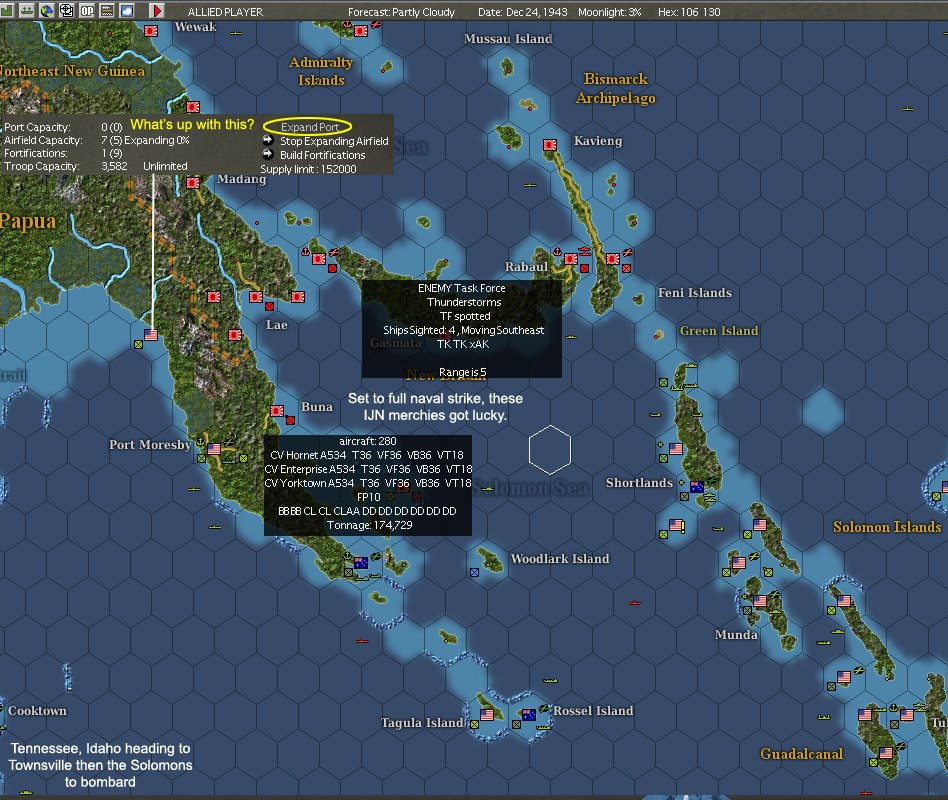Click the Forecast: Partly Cloudy text
The image size is (948, 800).
(x=401, y=12)
